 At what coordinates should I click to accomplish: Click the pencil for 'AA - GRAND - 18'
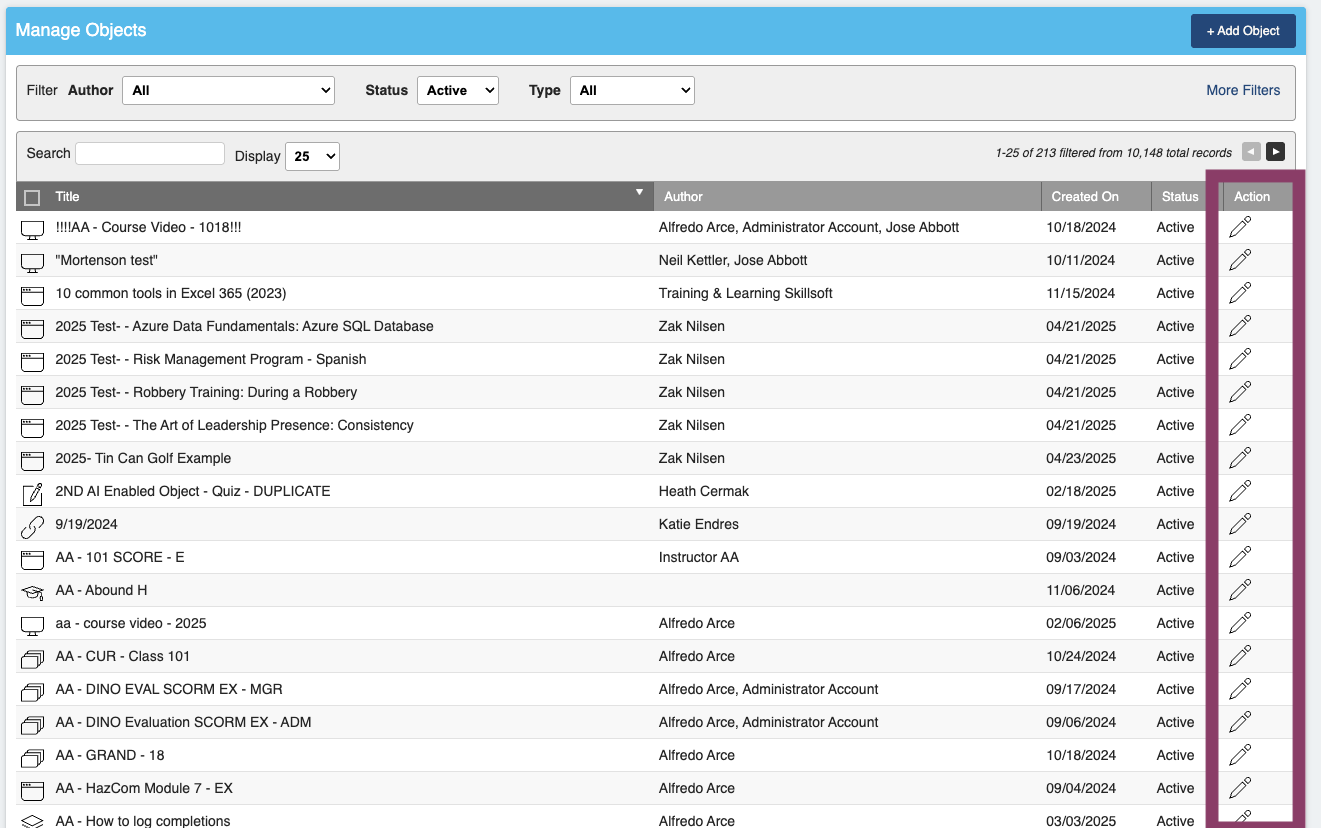tap(1240, 755)
